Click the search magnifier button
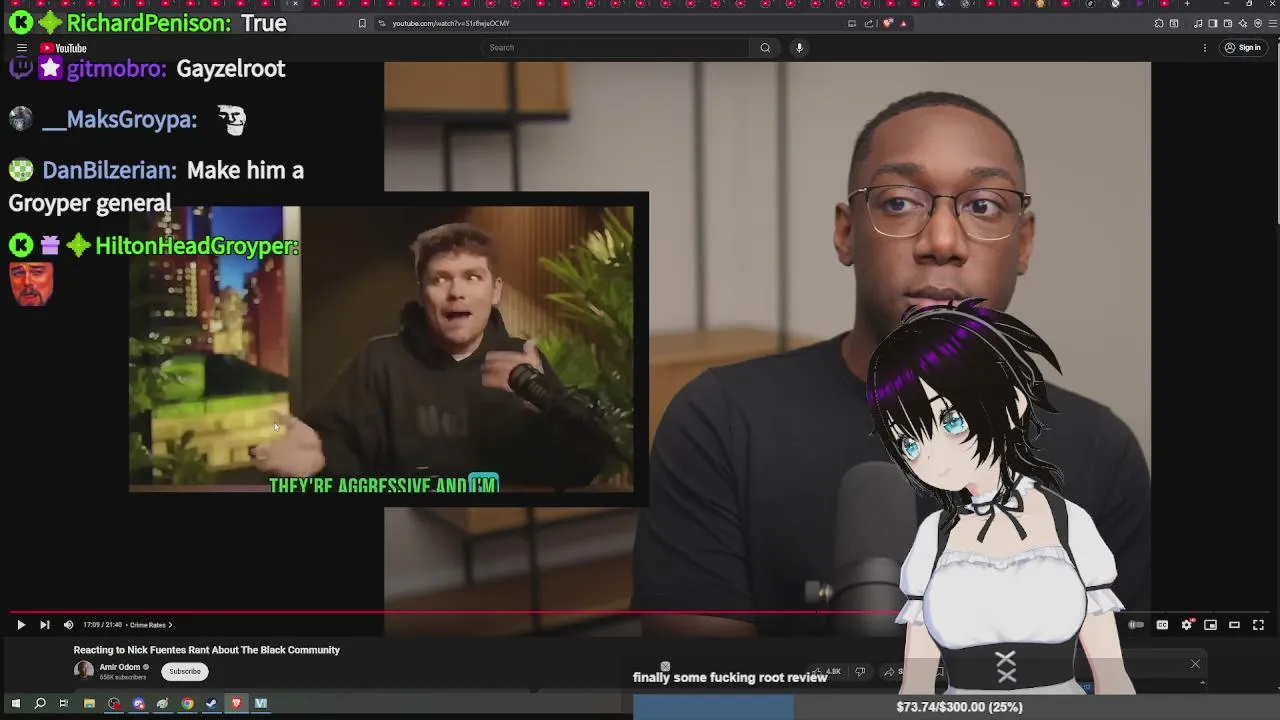Image resolution: width=1280 pixels, height=720 pixels. [x=765, y=48]
